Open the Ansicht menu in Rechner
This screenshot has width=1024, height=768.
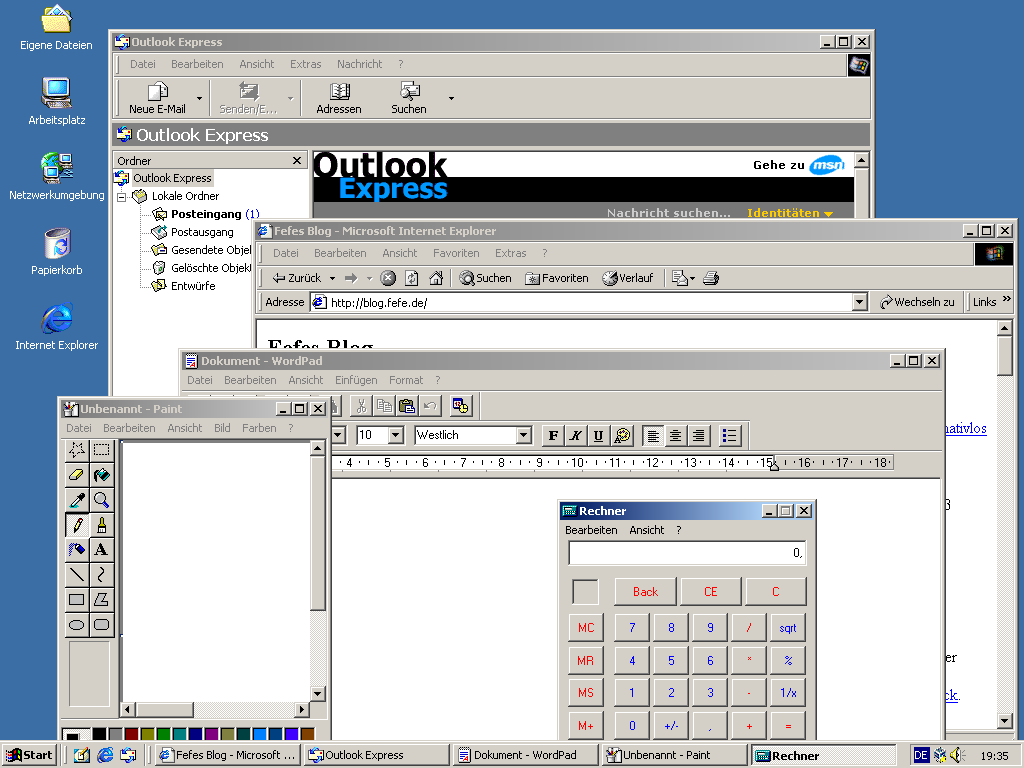click(x=647, y=530)
